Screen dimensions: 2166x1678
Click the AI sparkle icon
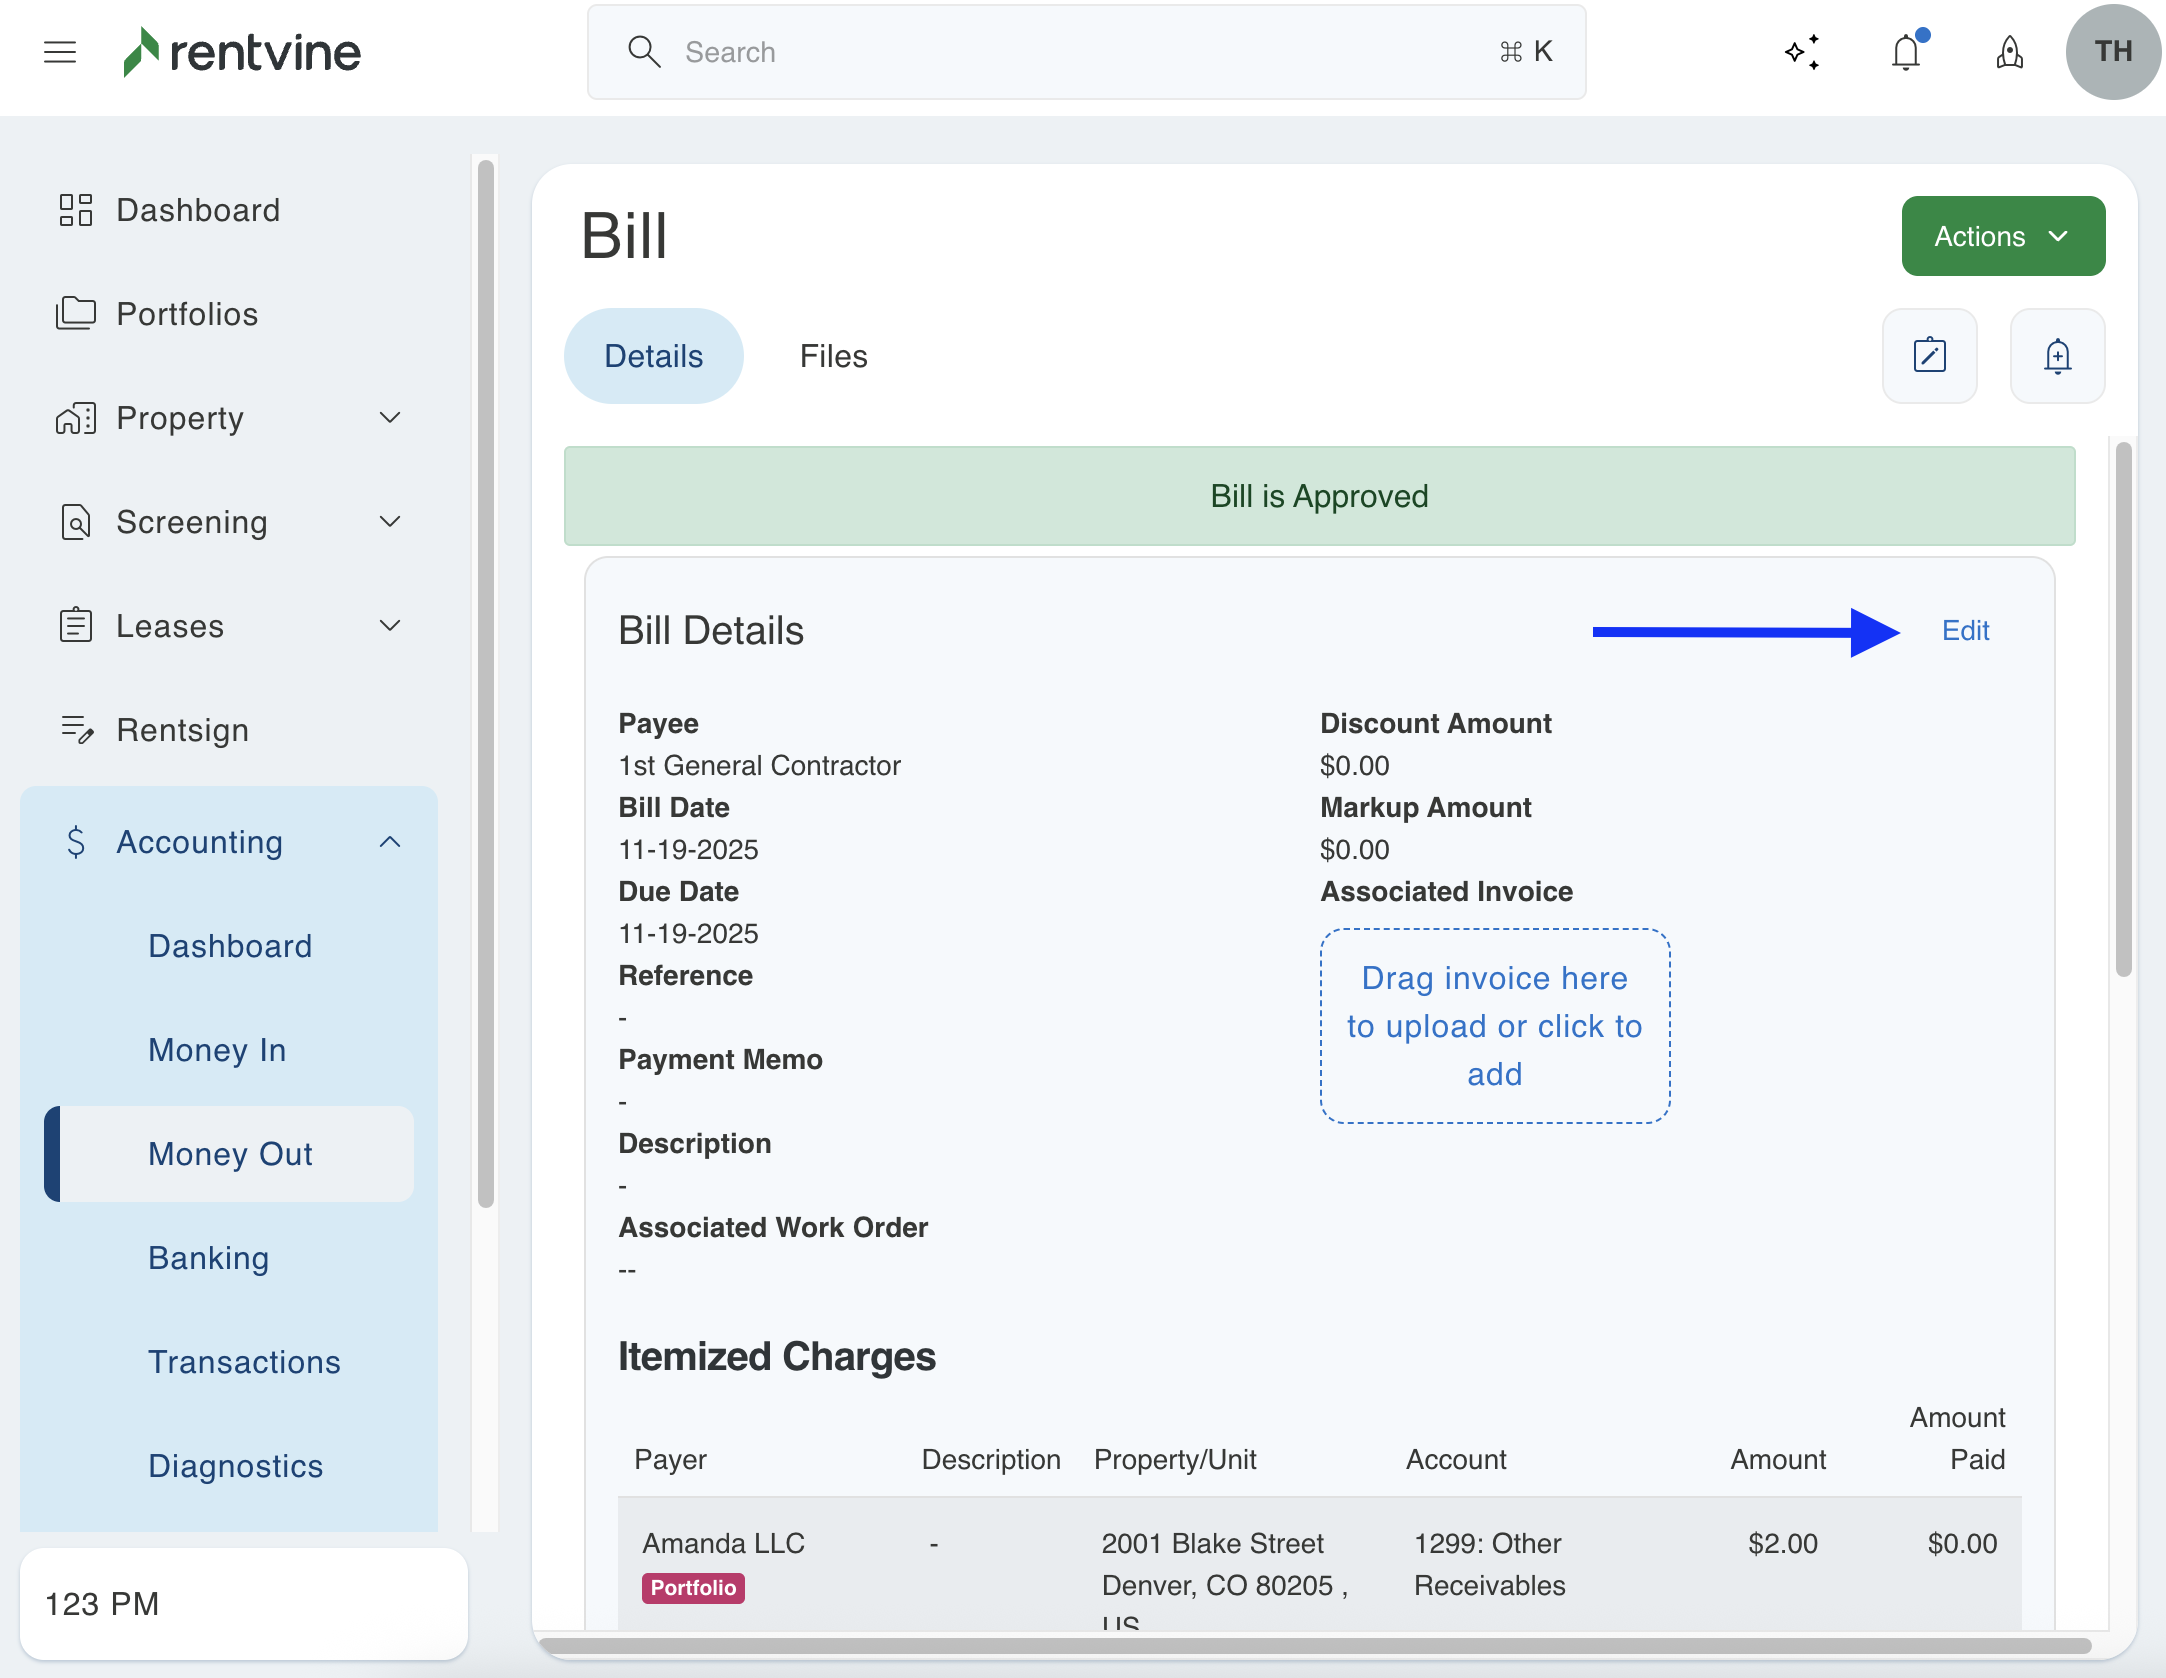click(x=1802, y=52)
